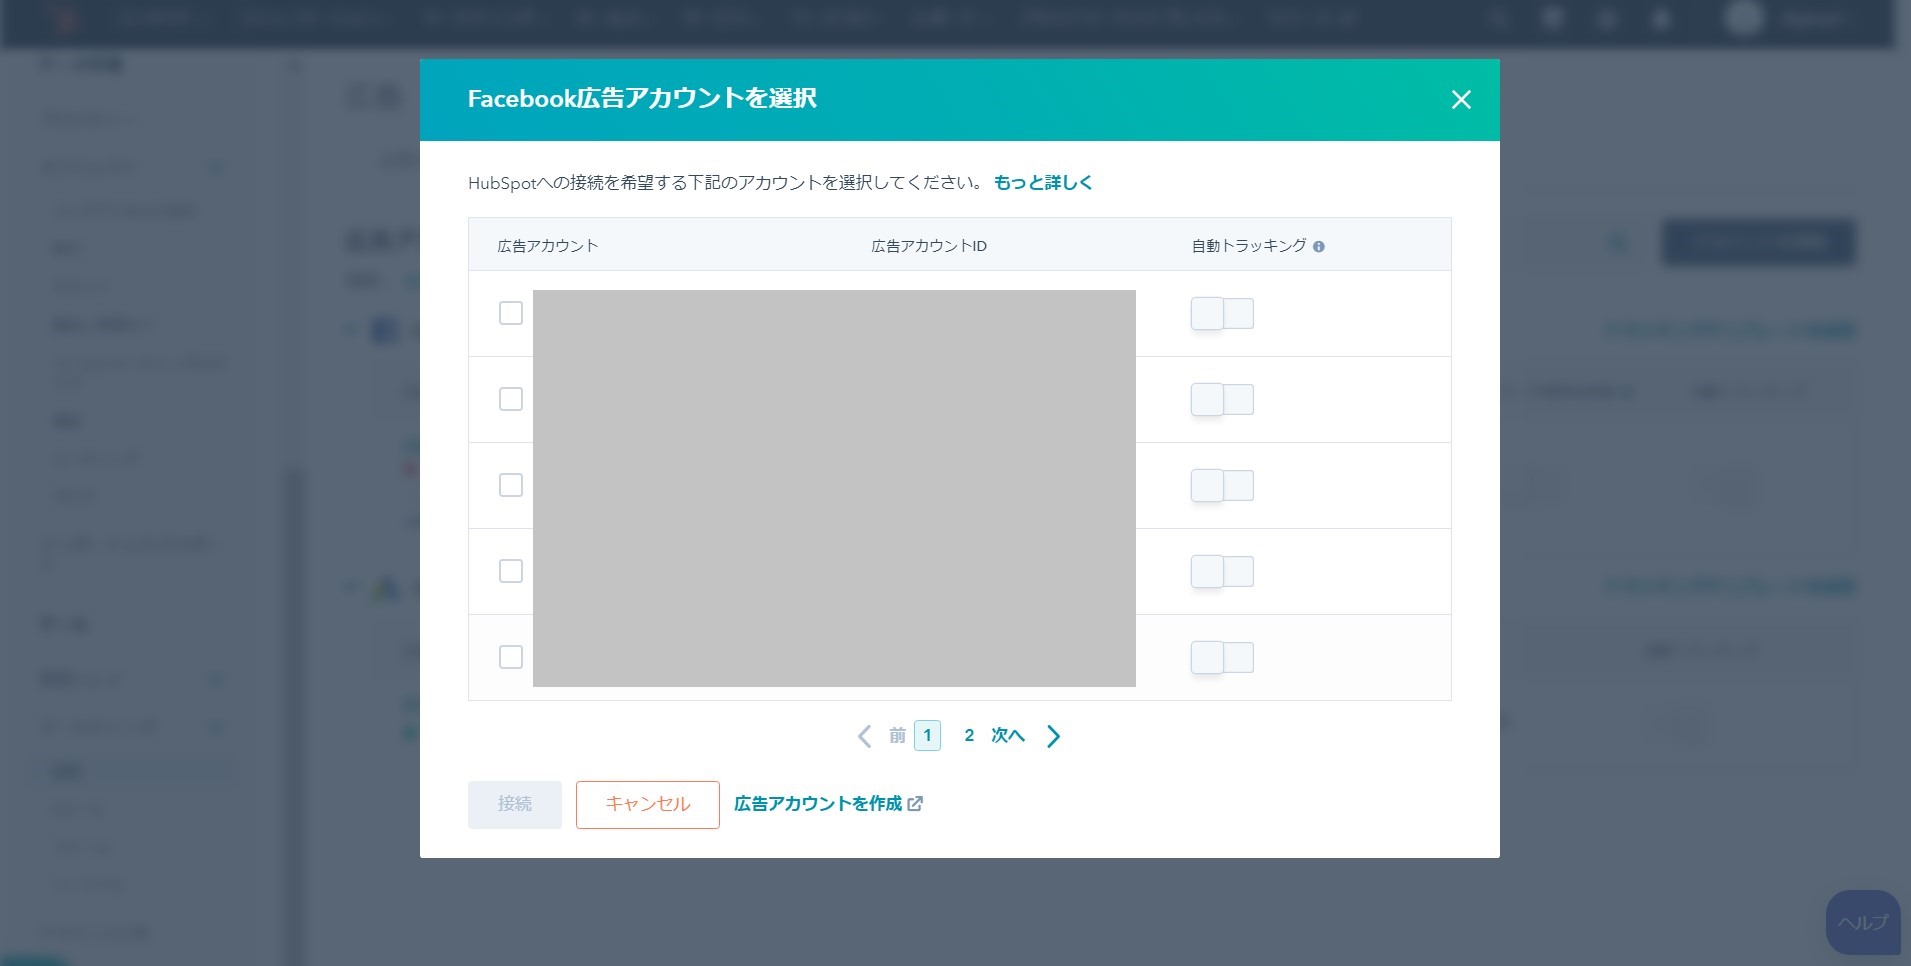Check the second ad account row checkbox
The height and width of the screenshot is (966, 1911).
[511, 399]
